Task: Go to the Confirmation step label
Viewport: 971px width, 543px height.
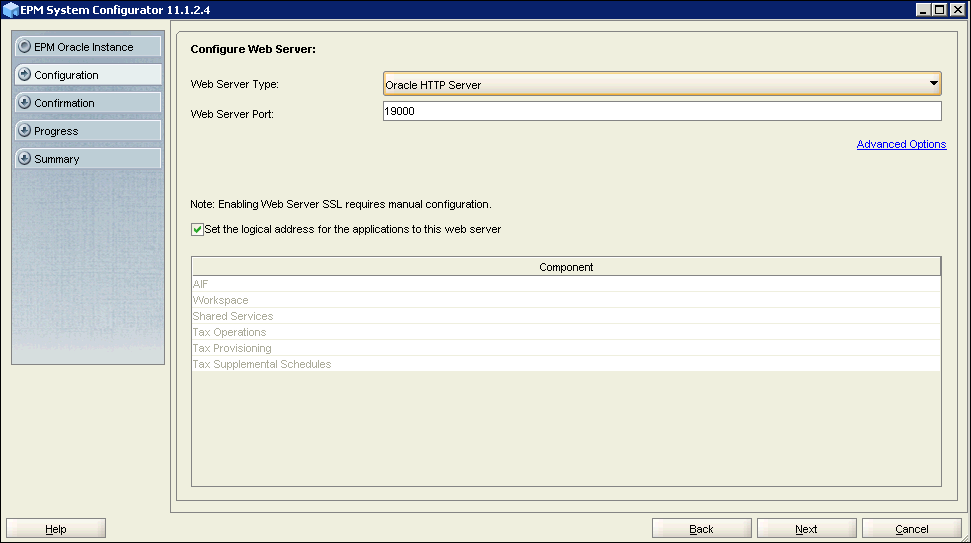Action: click(x=64, y=103)
